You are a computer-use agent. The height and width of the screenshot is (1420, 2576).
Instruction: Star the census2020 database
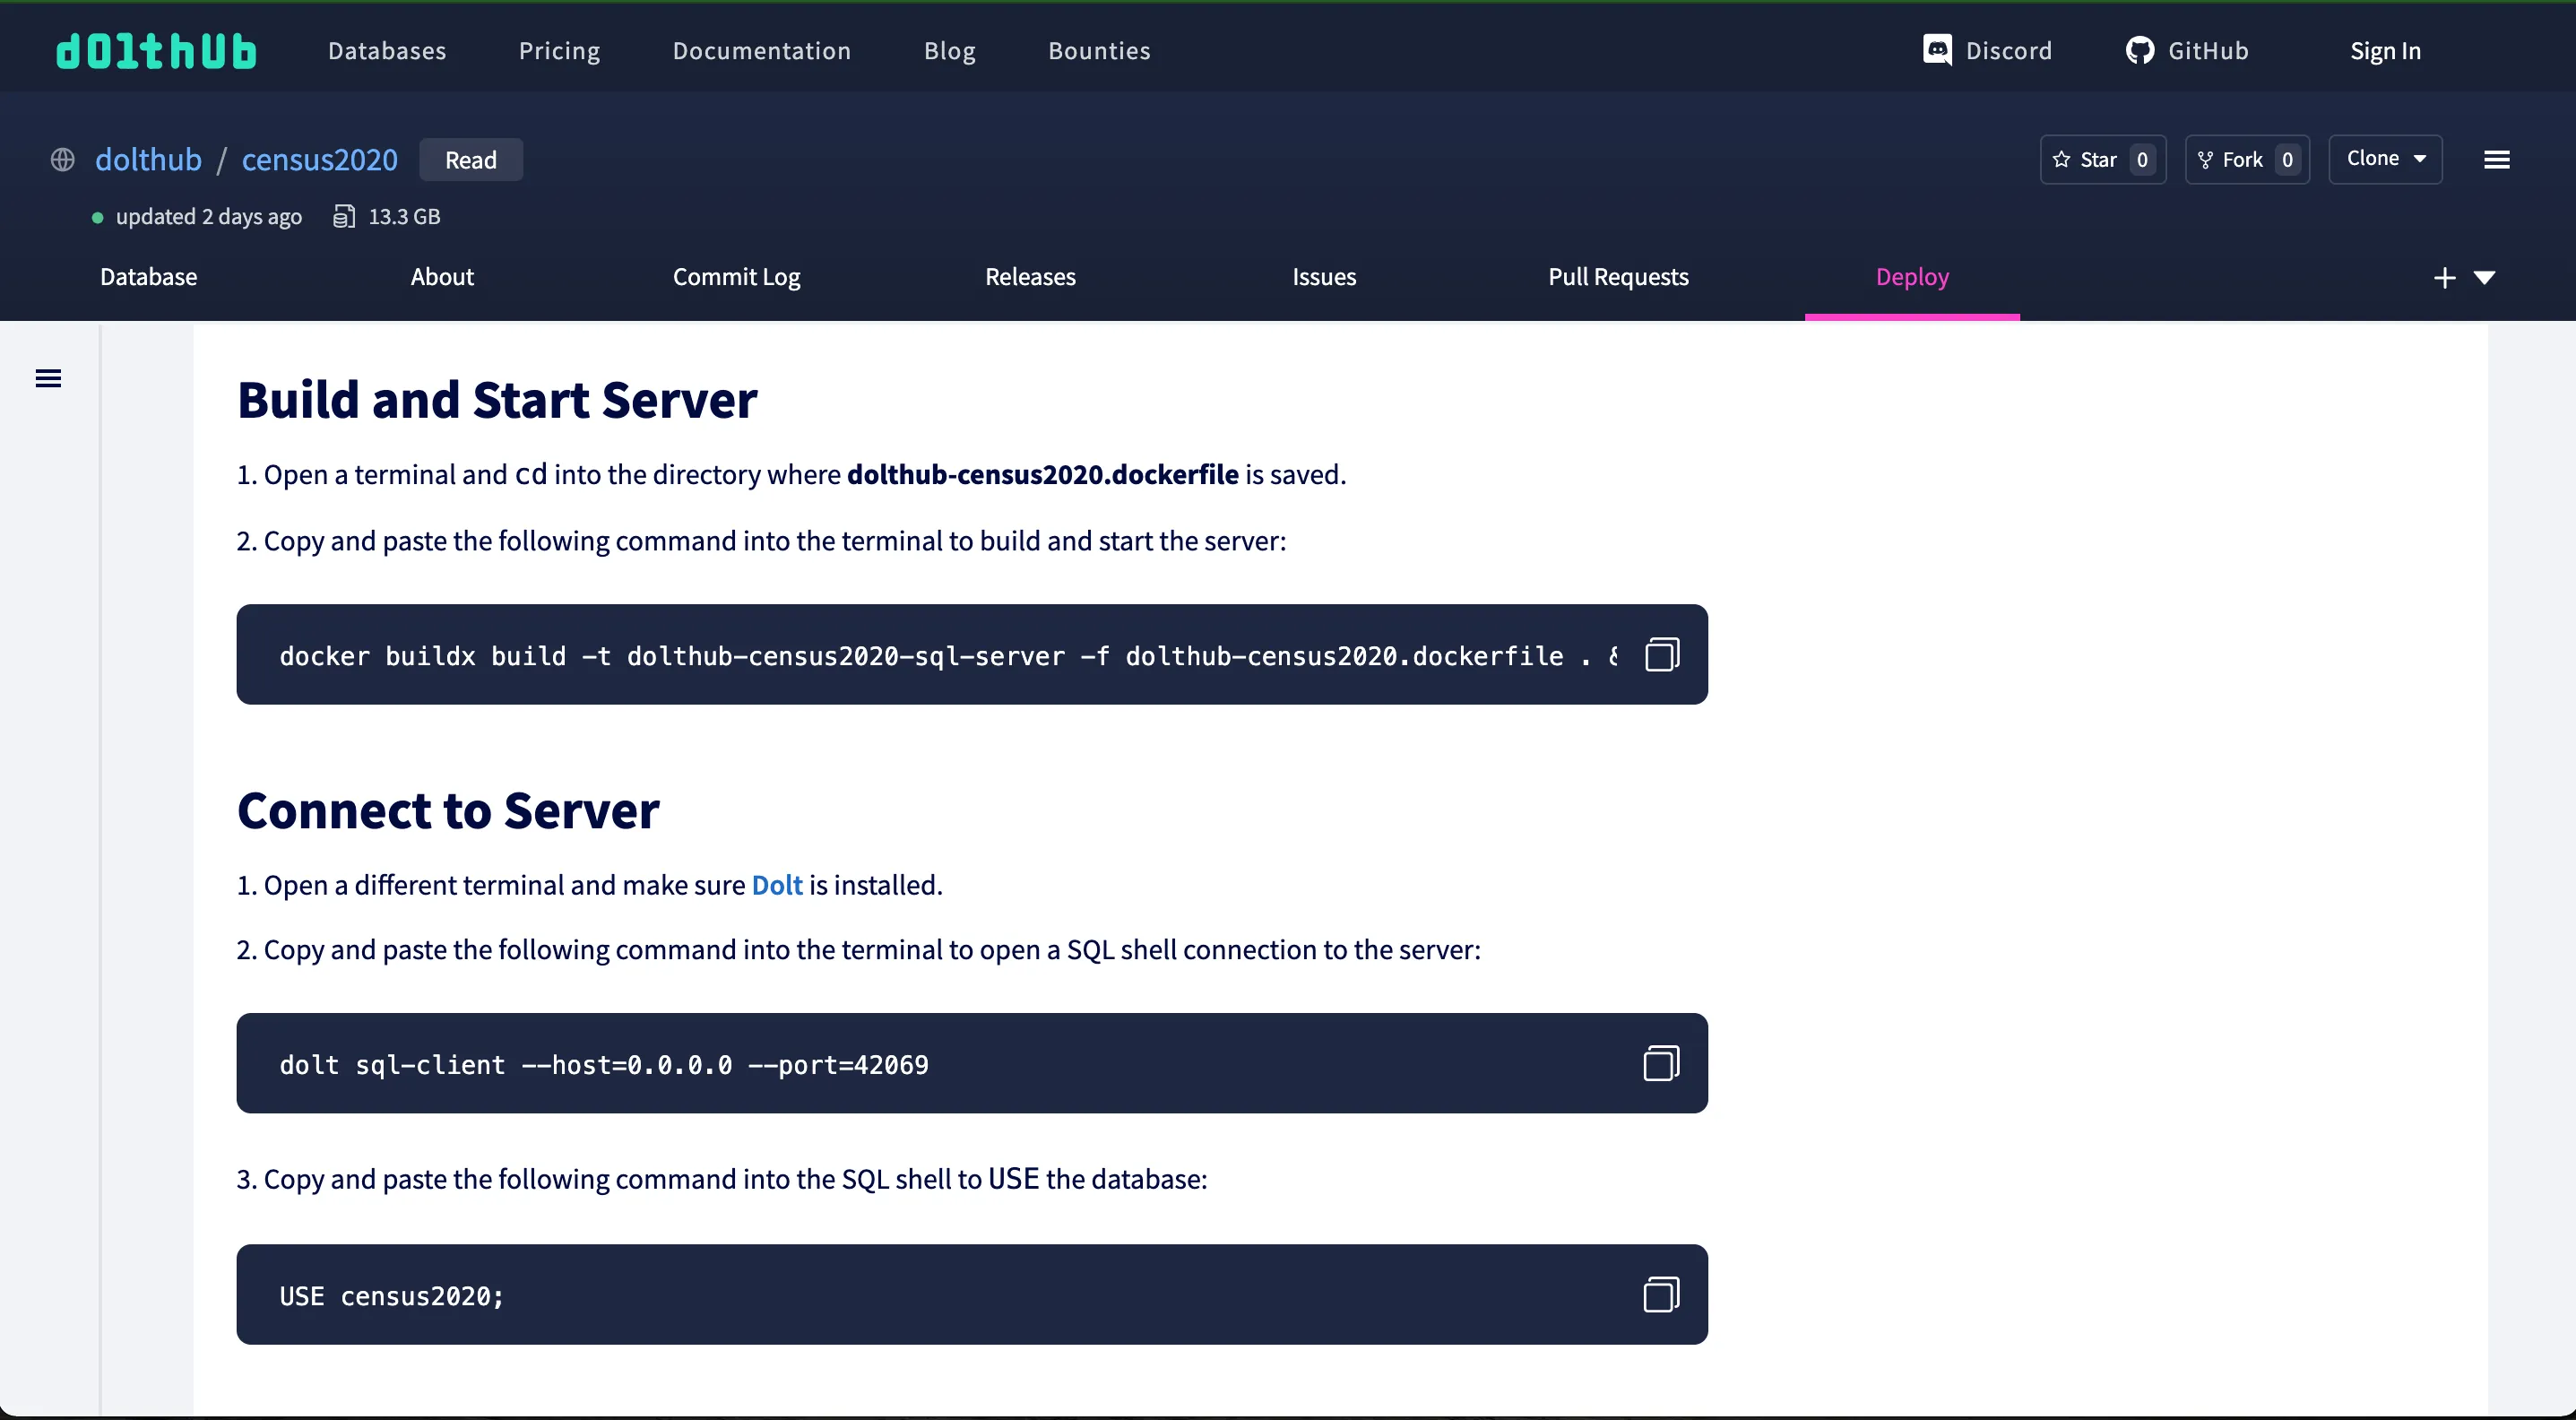tap(2101, 160)
